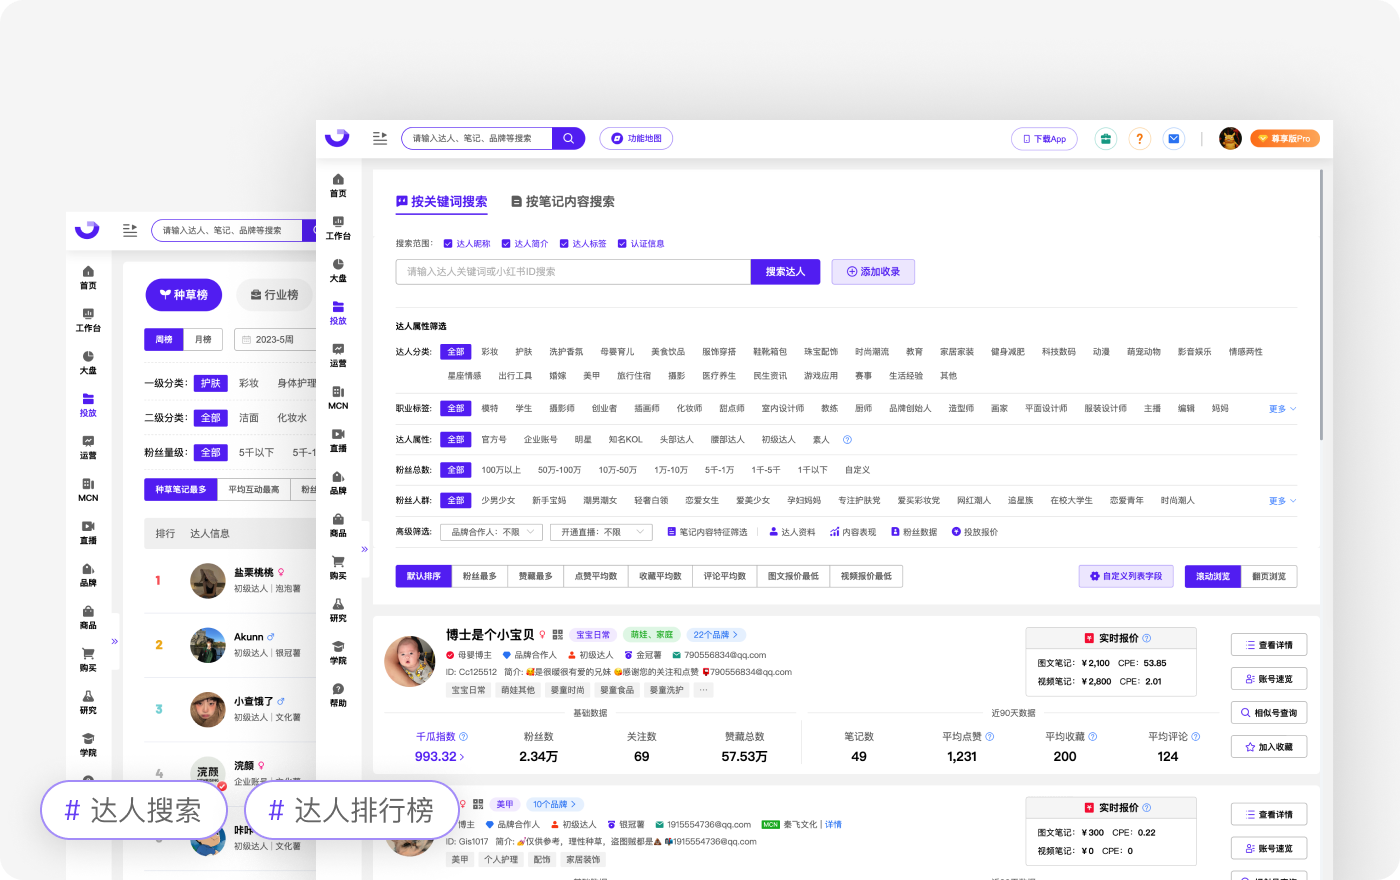Open the 购买 shopping cart sidebar icon
The height and width of the screenshot is (880, 1400).
pos(338,567)
